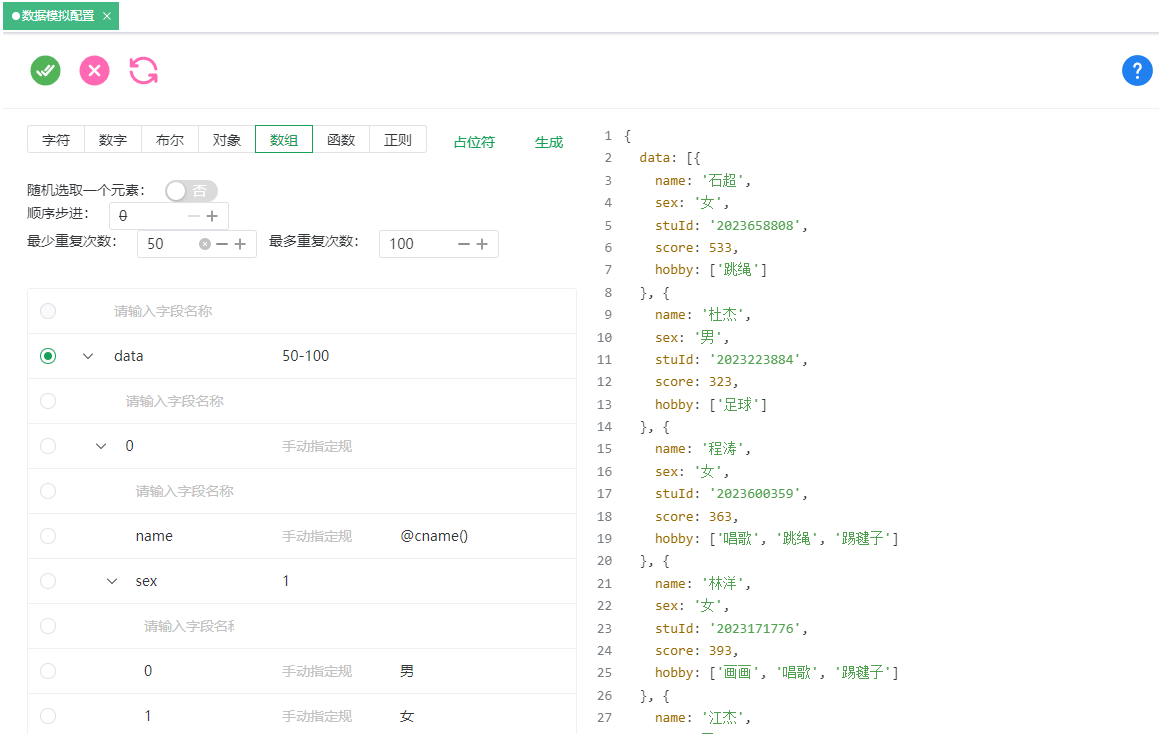This screenshot has height=734, width=1159.
Task: Click the sex field label
Action: pos(146,581)
